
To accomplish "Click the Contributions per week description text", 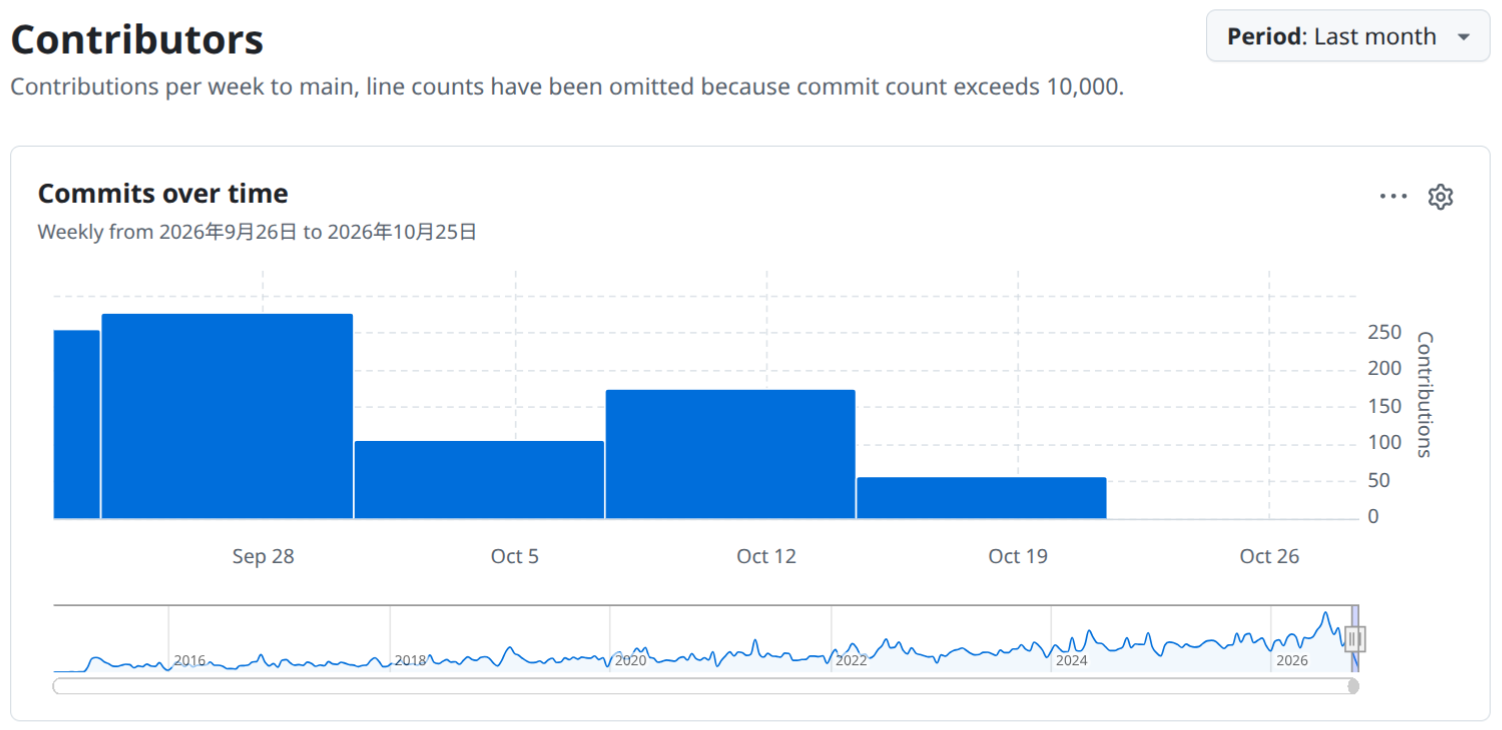I will 567,87.
